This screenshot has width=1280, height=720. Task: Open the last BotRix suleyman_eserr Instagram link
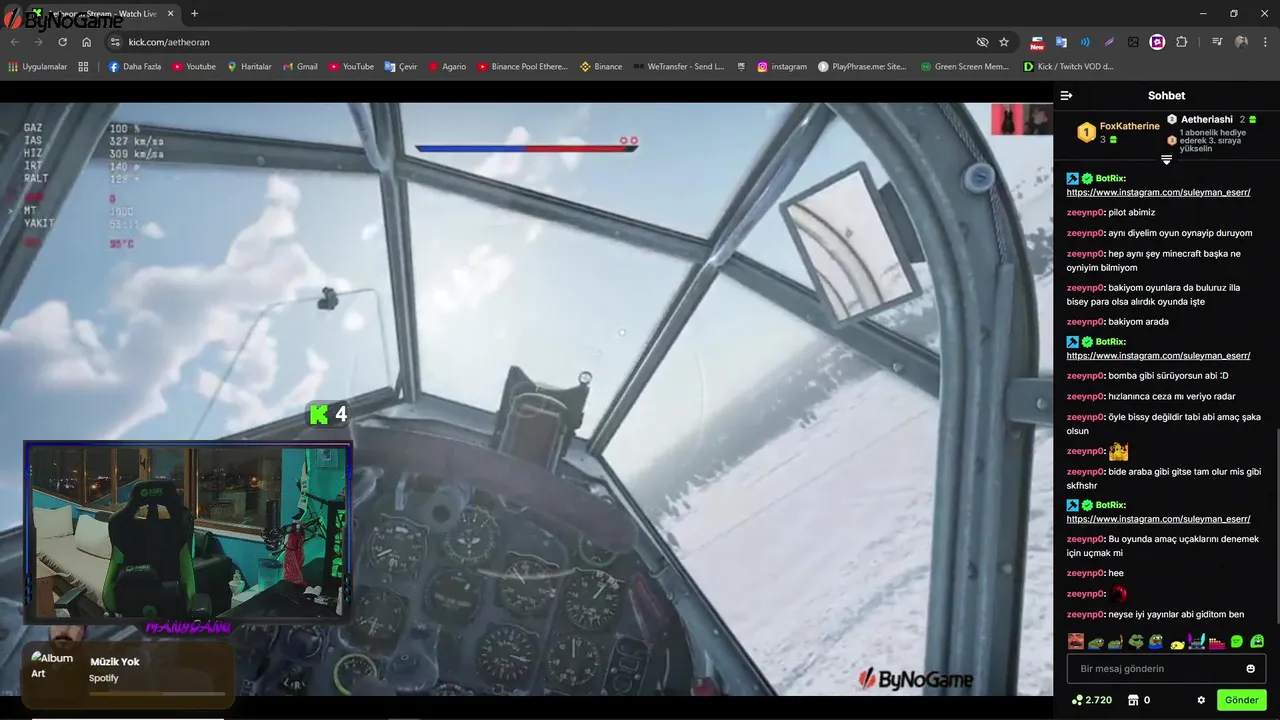pos(1158,519)
